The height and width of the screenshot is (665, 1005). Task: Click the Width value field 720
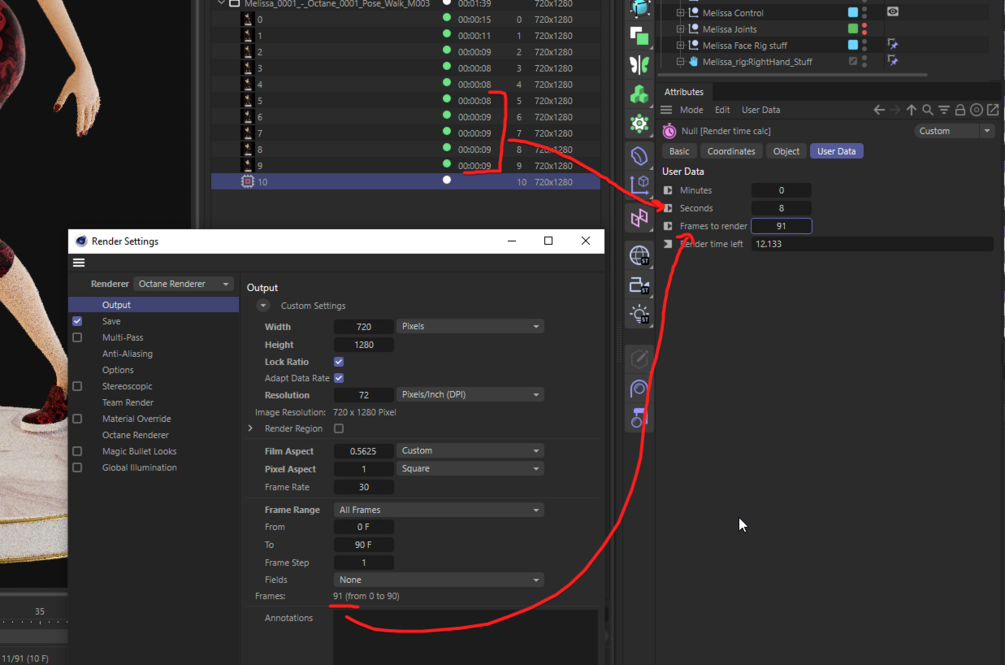coord(364,327)
